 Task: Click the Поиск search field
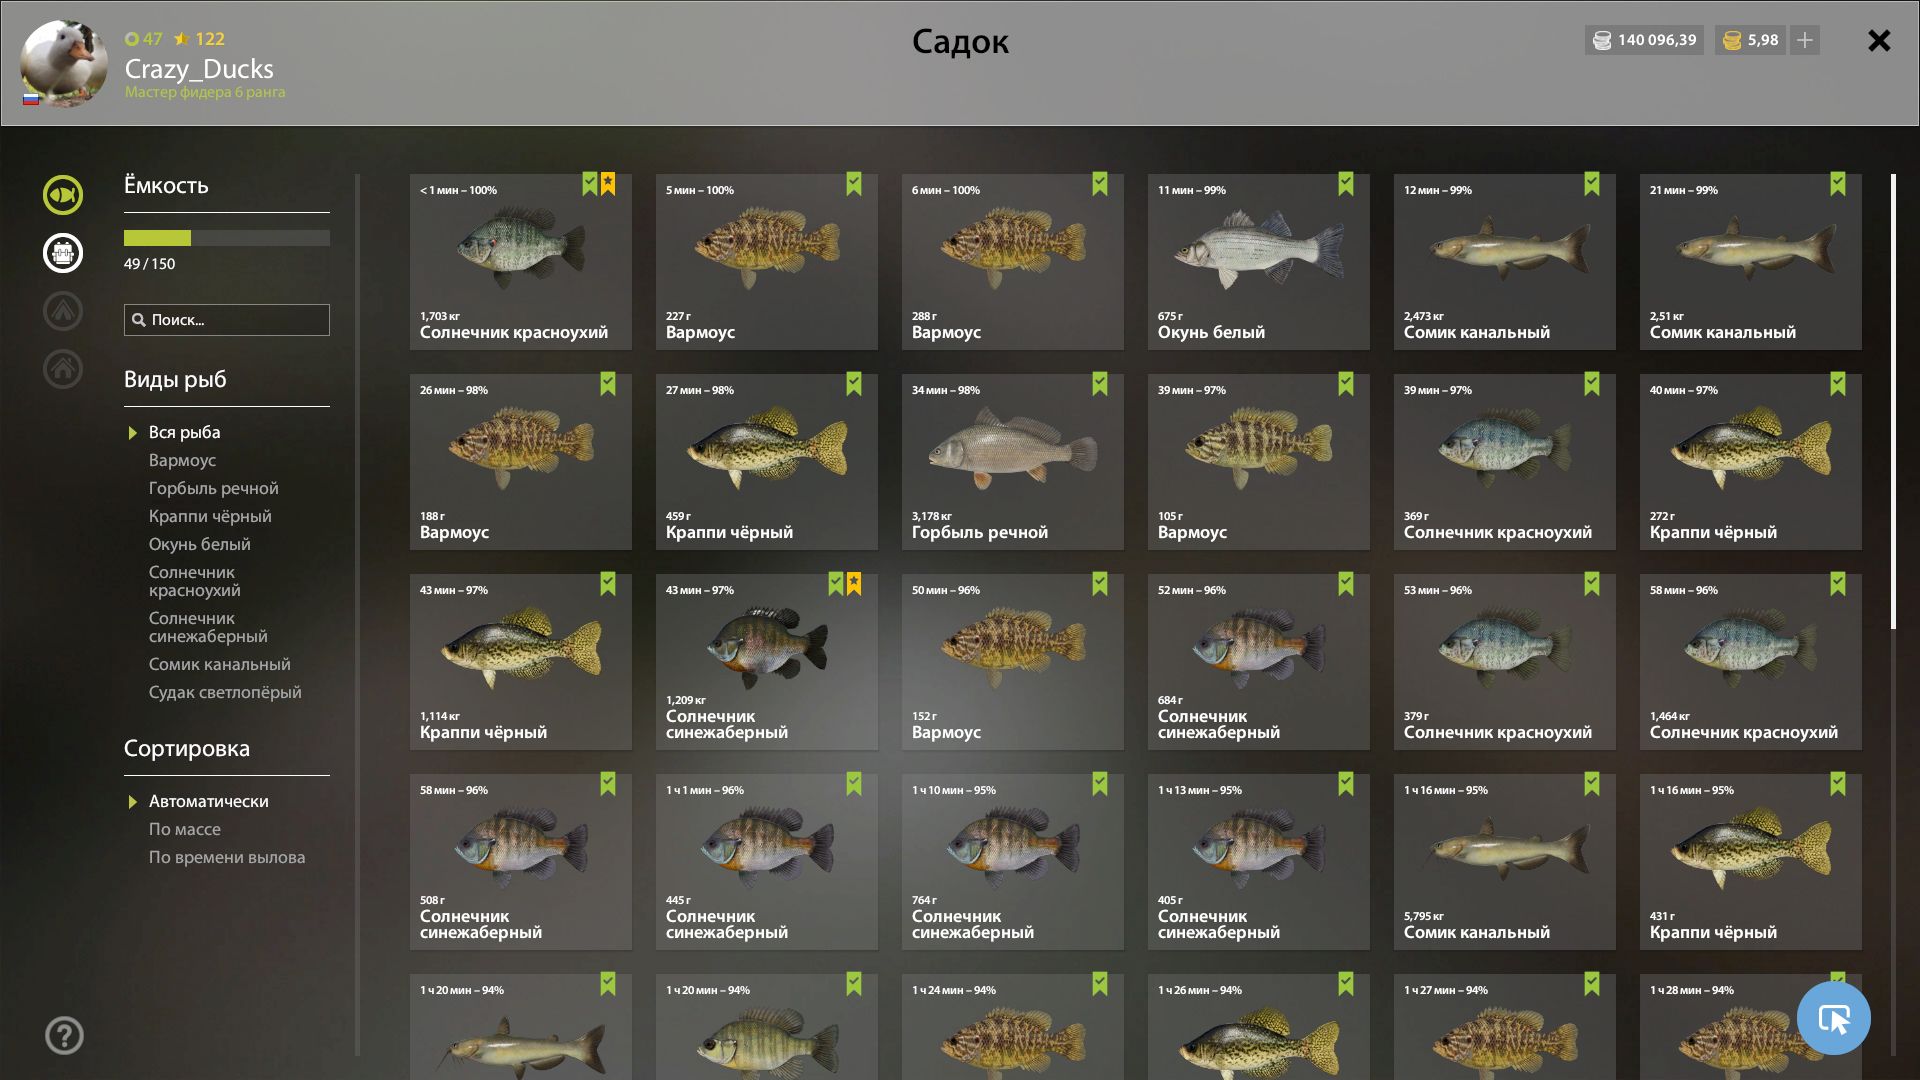tap(227, 320)
